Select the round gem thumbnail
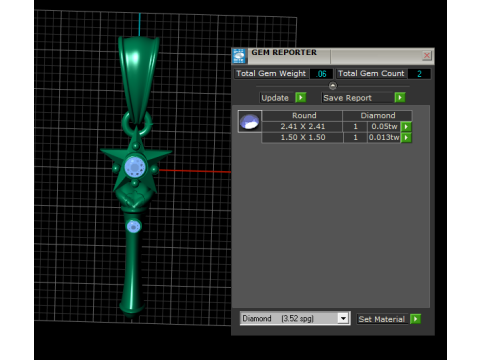This screenshot has width=480, height=360. (x=250, y=121)
